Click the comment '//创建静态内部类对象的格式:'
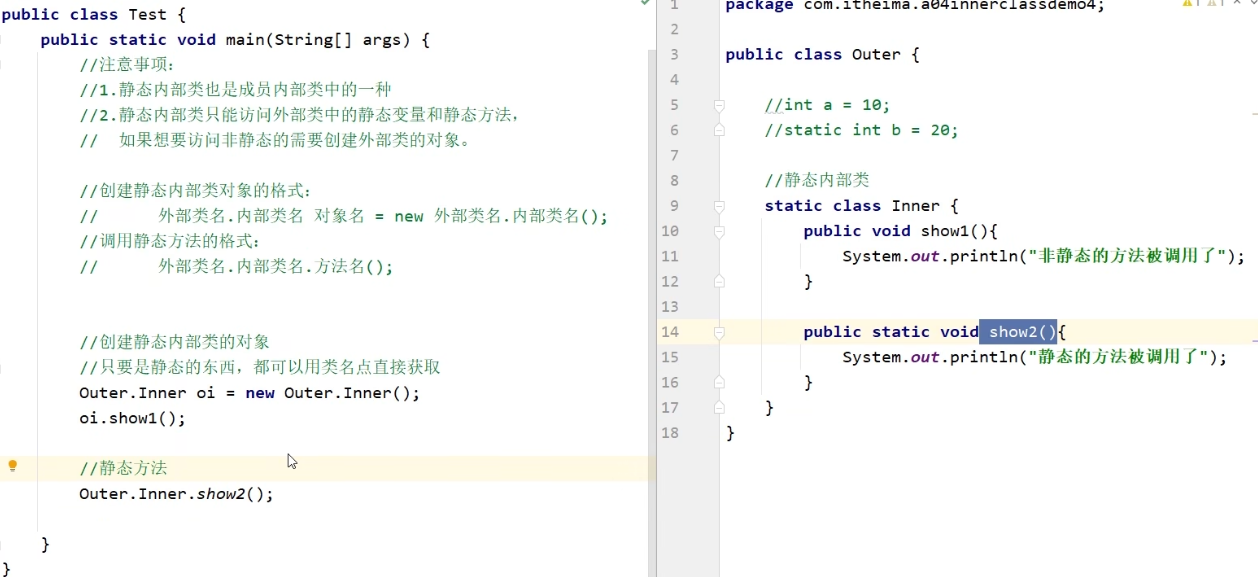Viewport: 1258px width, 577px height. 196,191
